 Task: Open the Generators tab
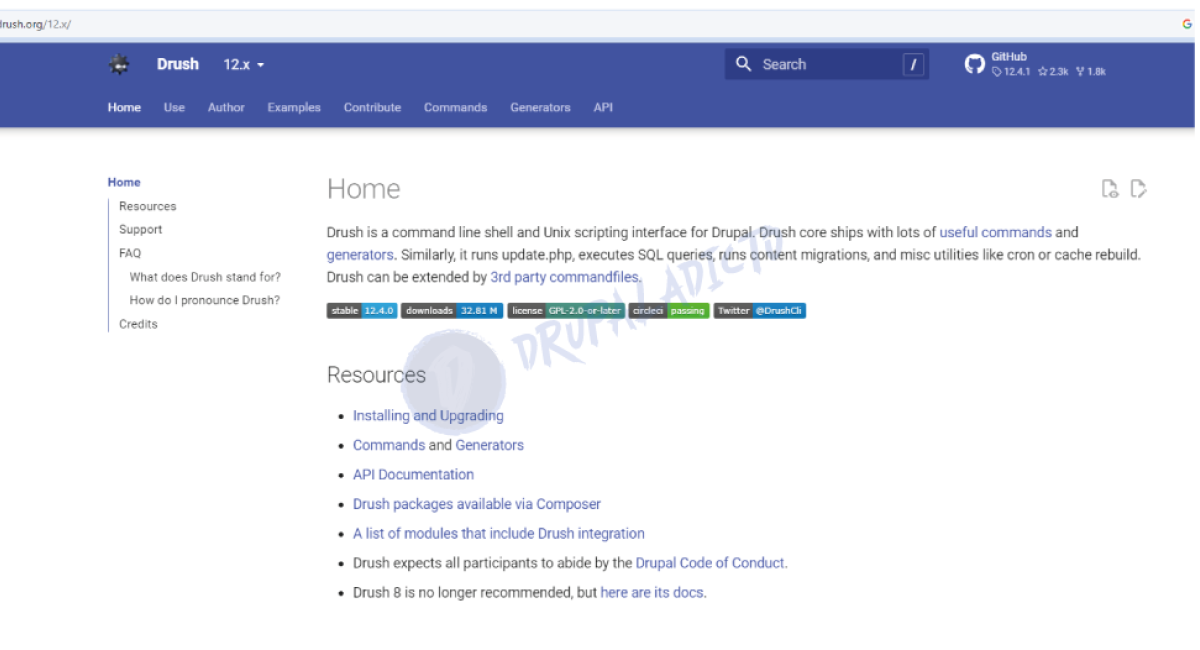tap(540, 107)
